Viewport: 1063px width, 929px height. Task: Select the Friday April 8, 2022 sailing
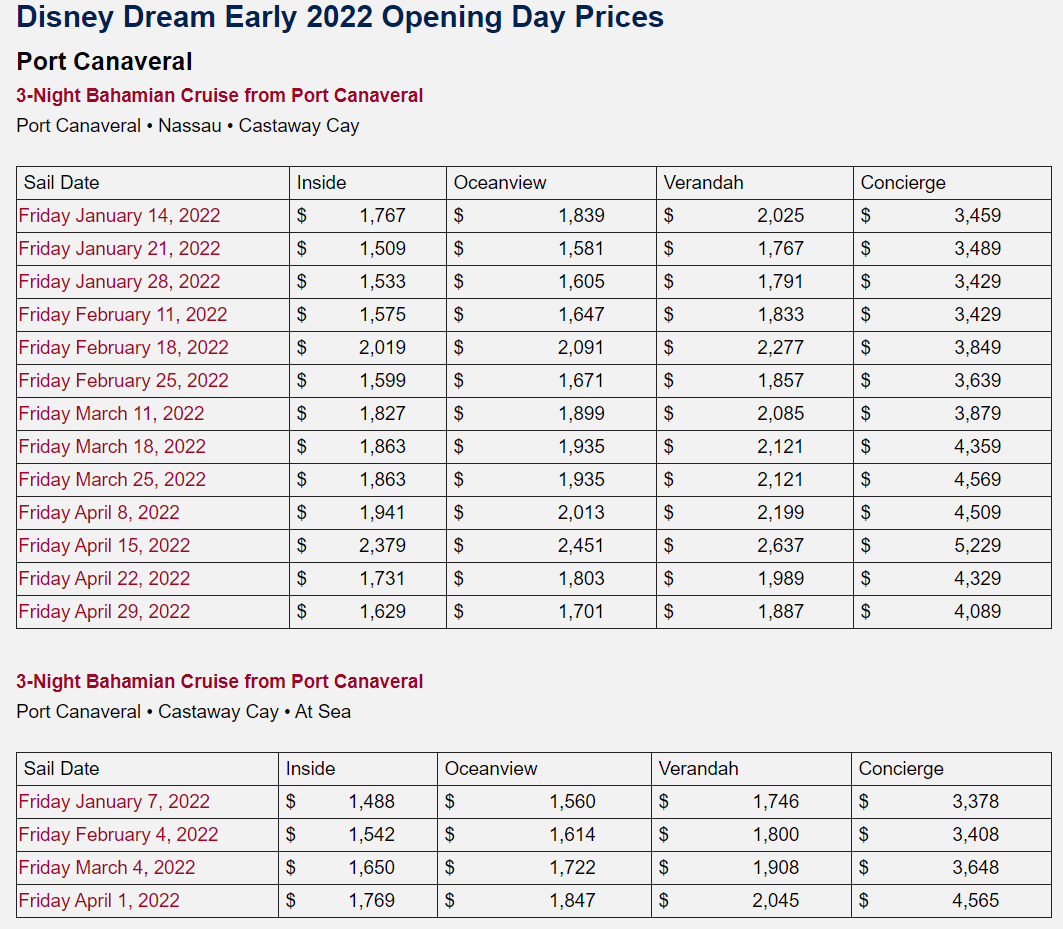click(99, 513)
